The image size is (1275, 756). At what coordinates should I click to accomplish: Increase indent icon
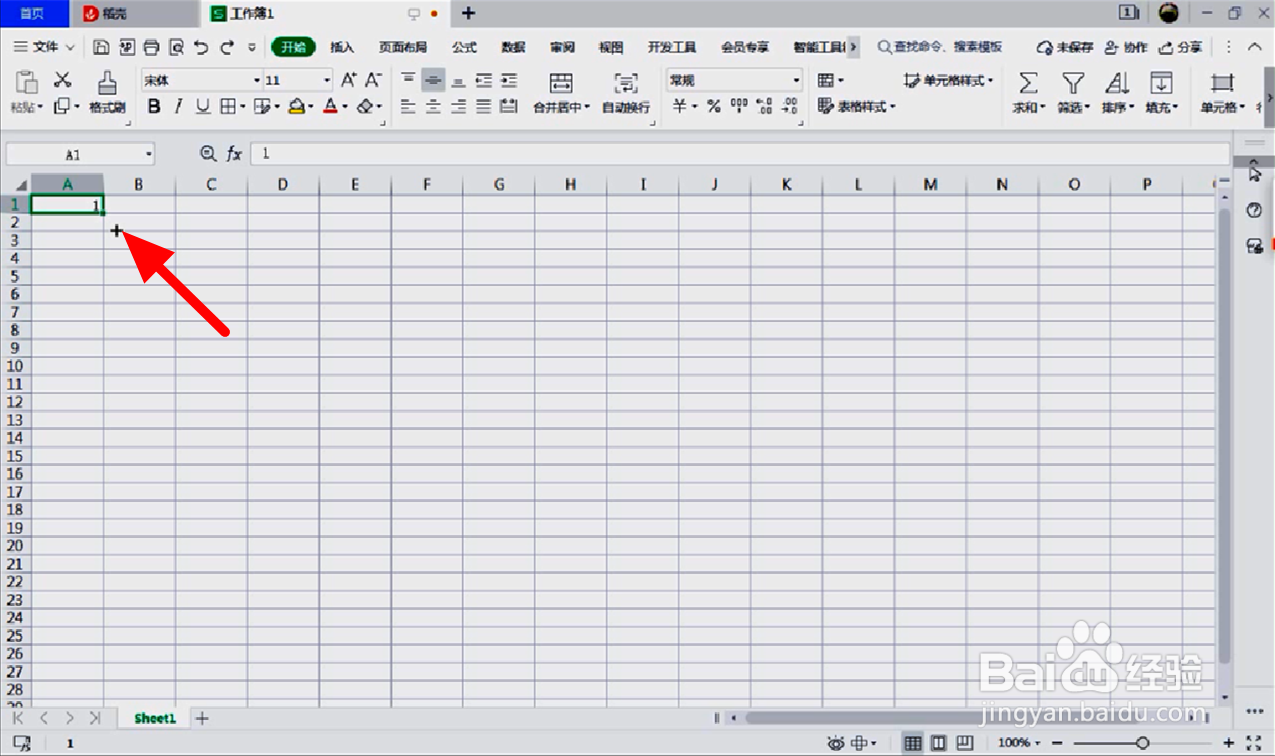tap(509, 80)
